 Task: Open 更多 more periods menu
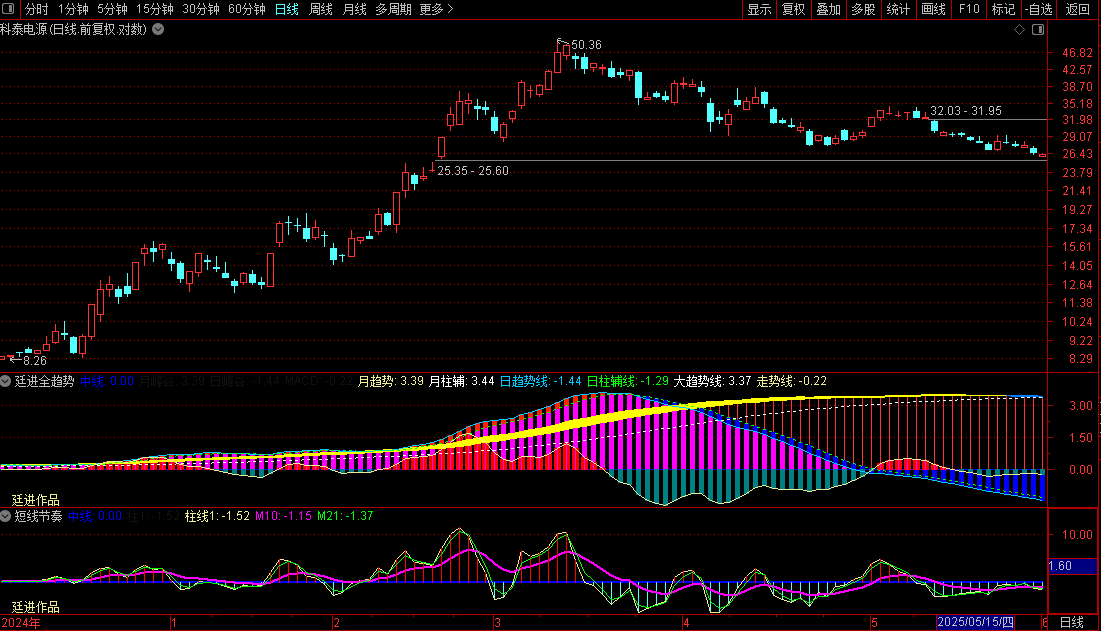coord(436,9)
